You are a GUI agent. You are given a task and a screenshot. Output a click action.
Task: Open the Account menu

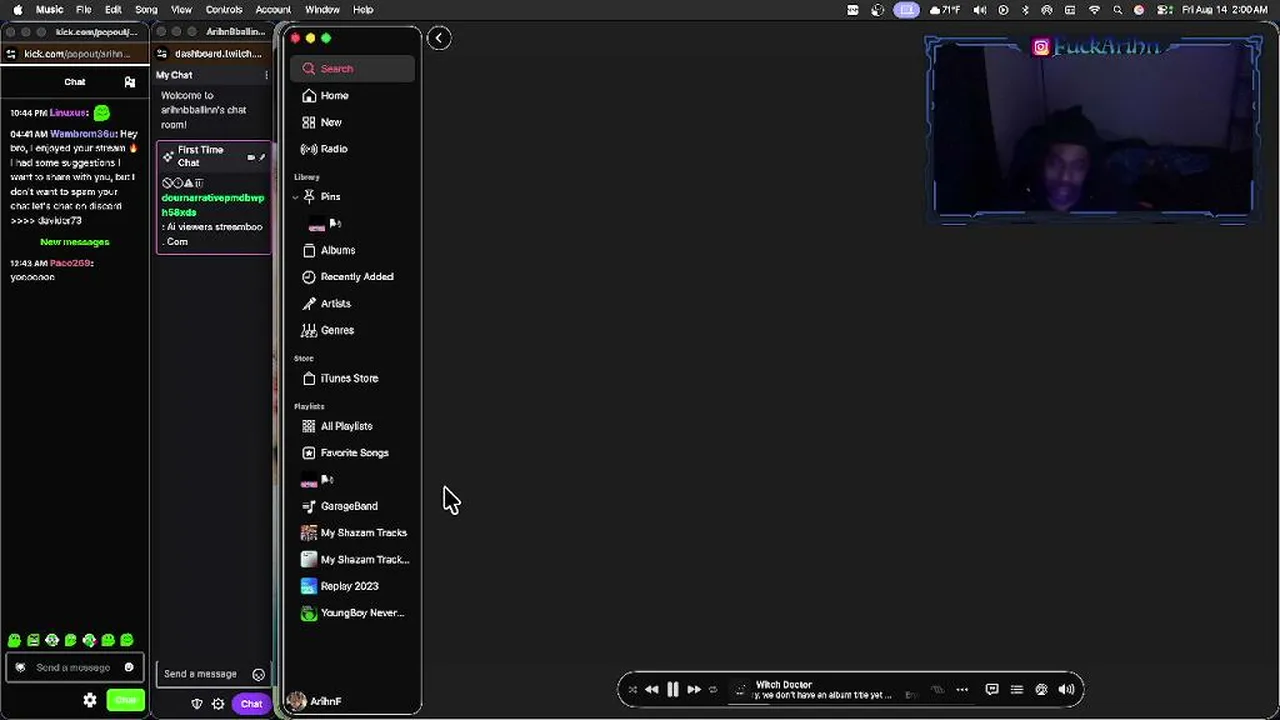pyautogui.click(x=273, y=10)
